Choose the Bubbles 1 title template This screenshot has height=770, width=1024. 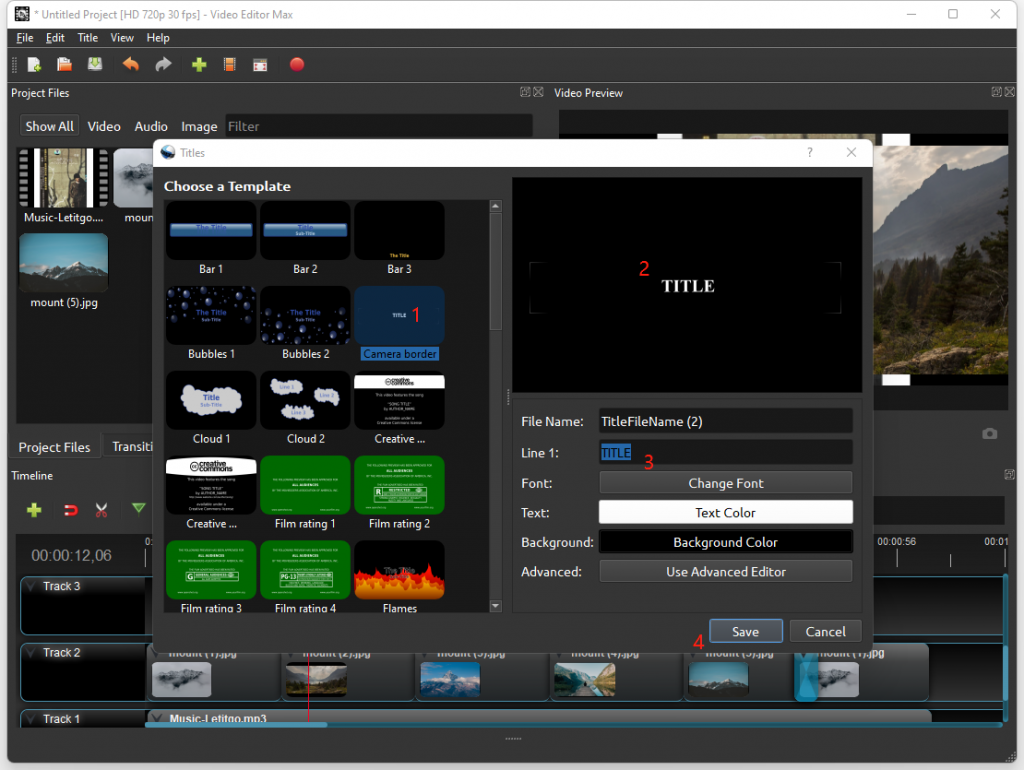point(211,323)
